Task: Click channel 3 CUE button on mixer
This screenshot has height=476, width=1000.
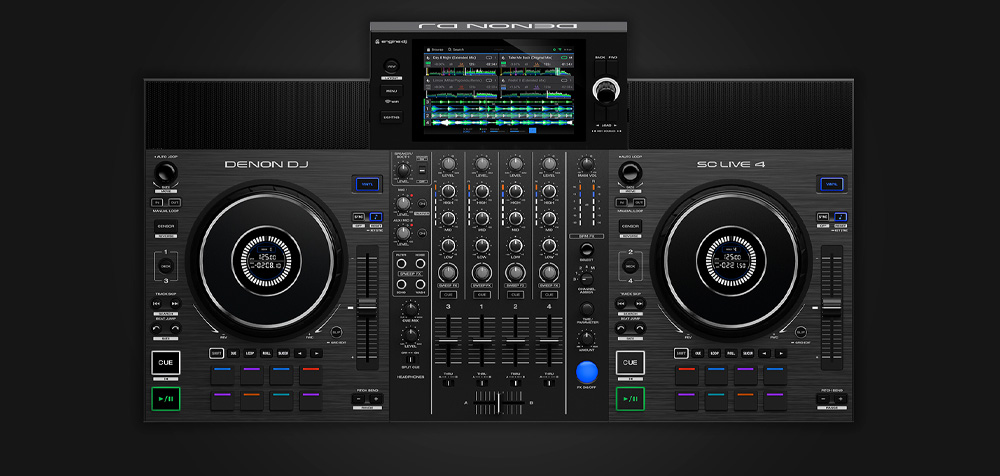Action: pos(448,295)
